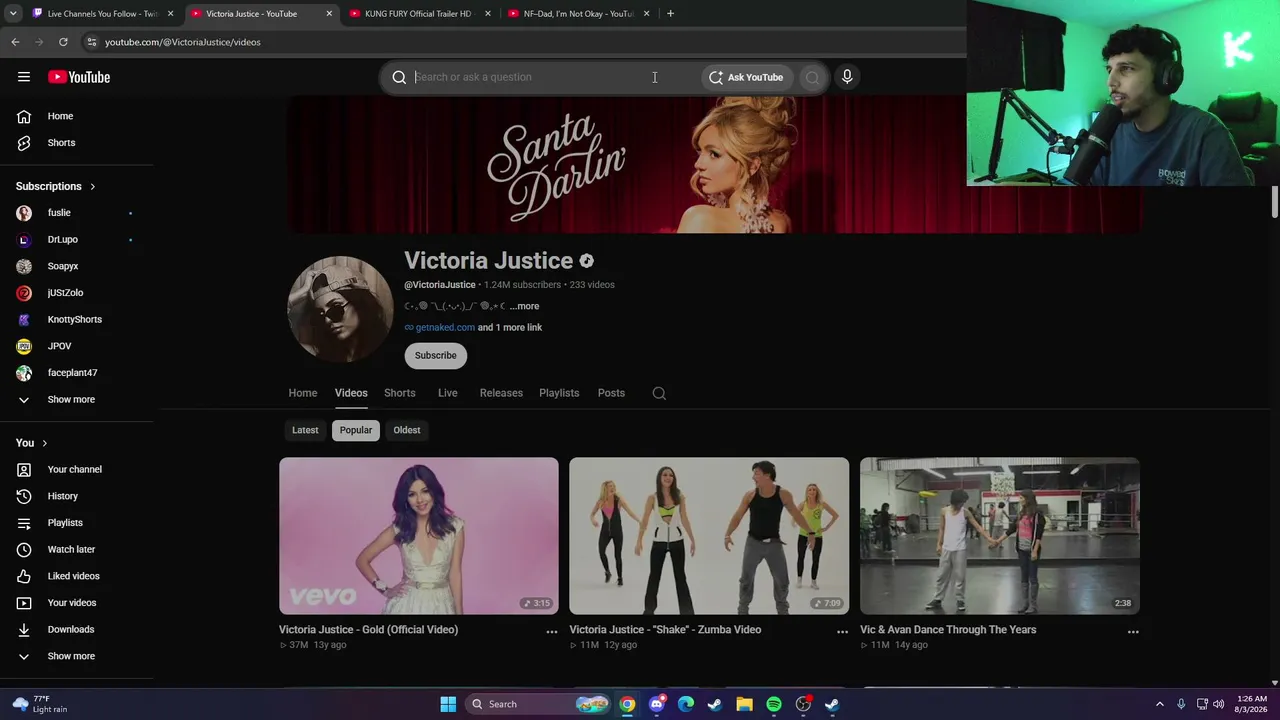Switch to the channel Home tab
This screenshot has height=720, width=1280.
pyautogui.click(x=303, y=393)
